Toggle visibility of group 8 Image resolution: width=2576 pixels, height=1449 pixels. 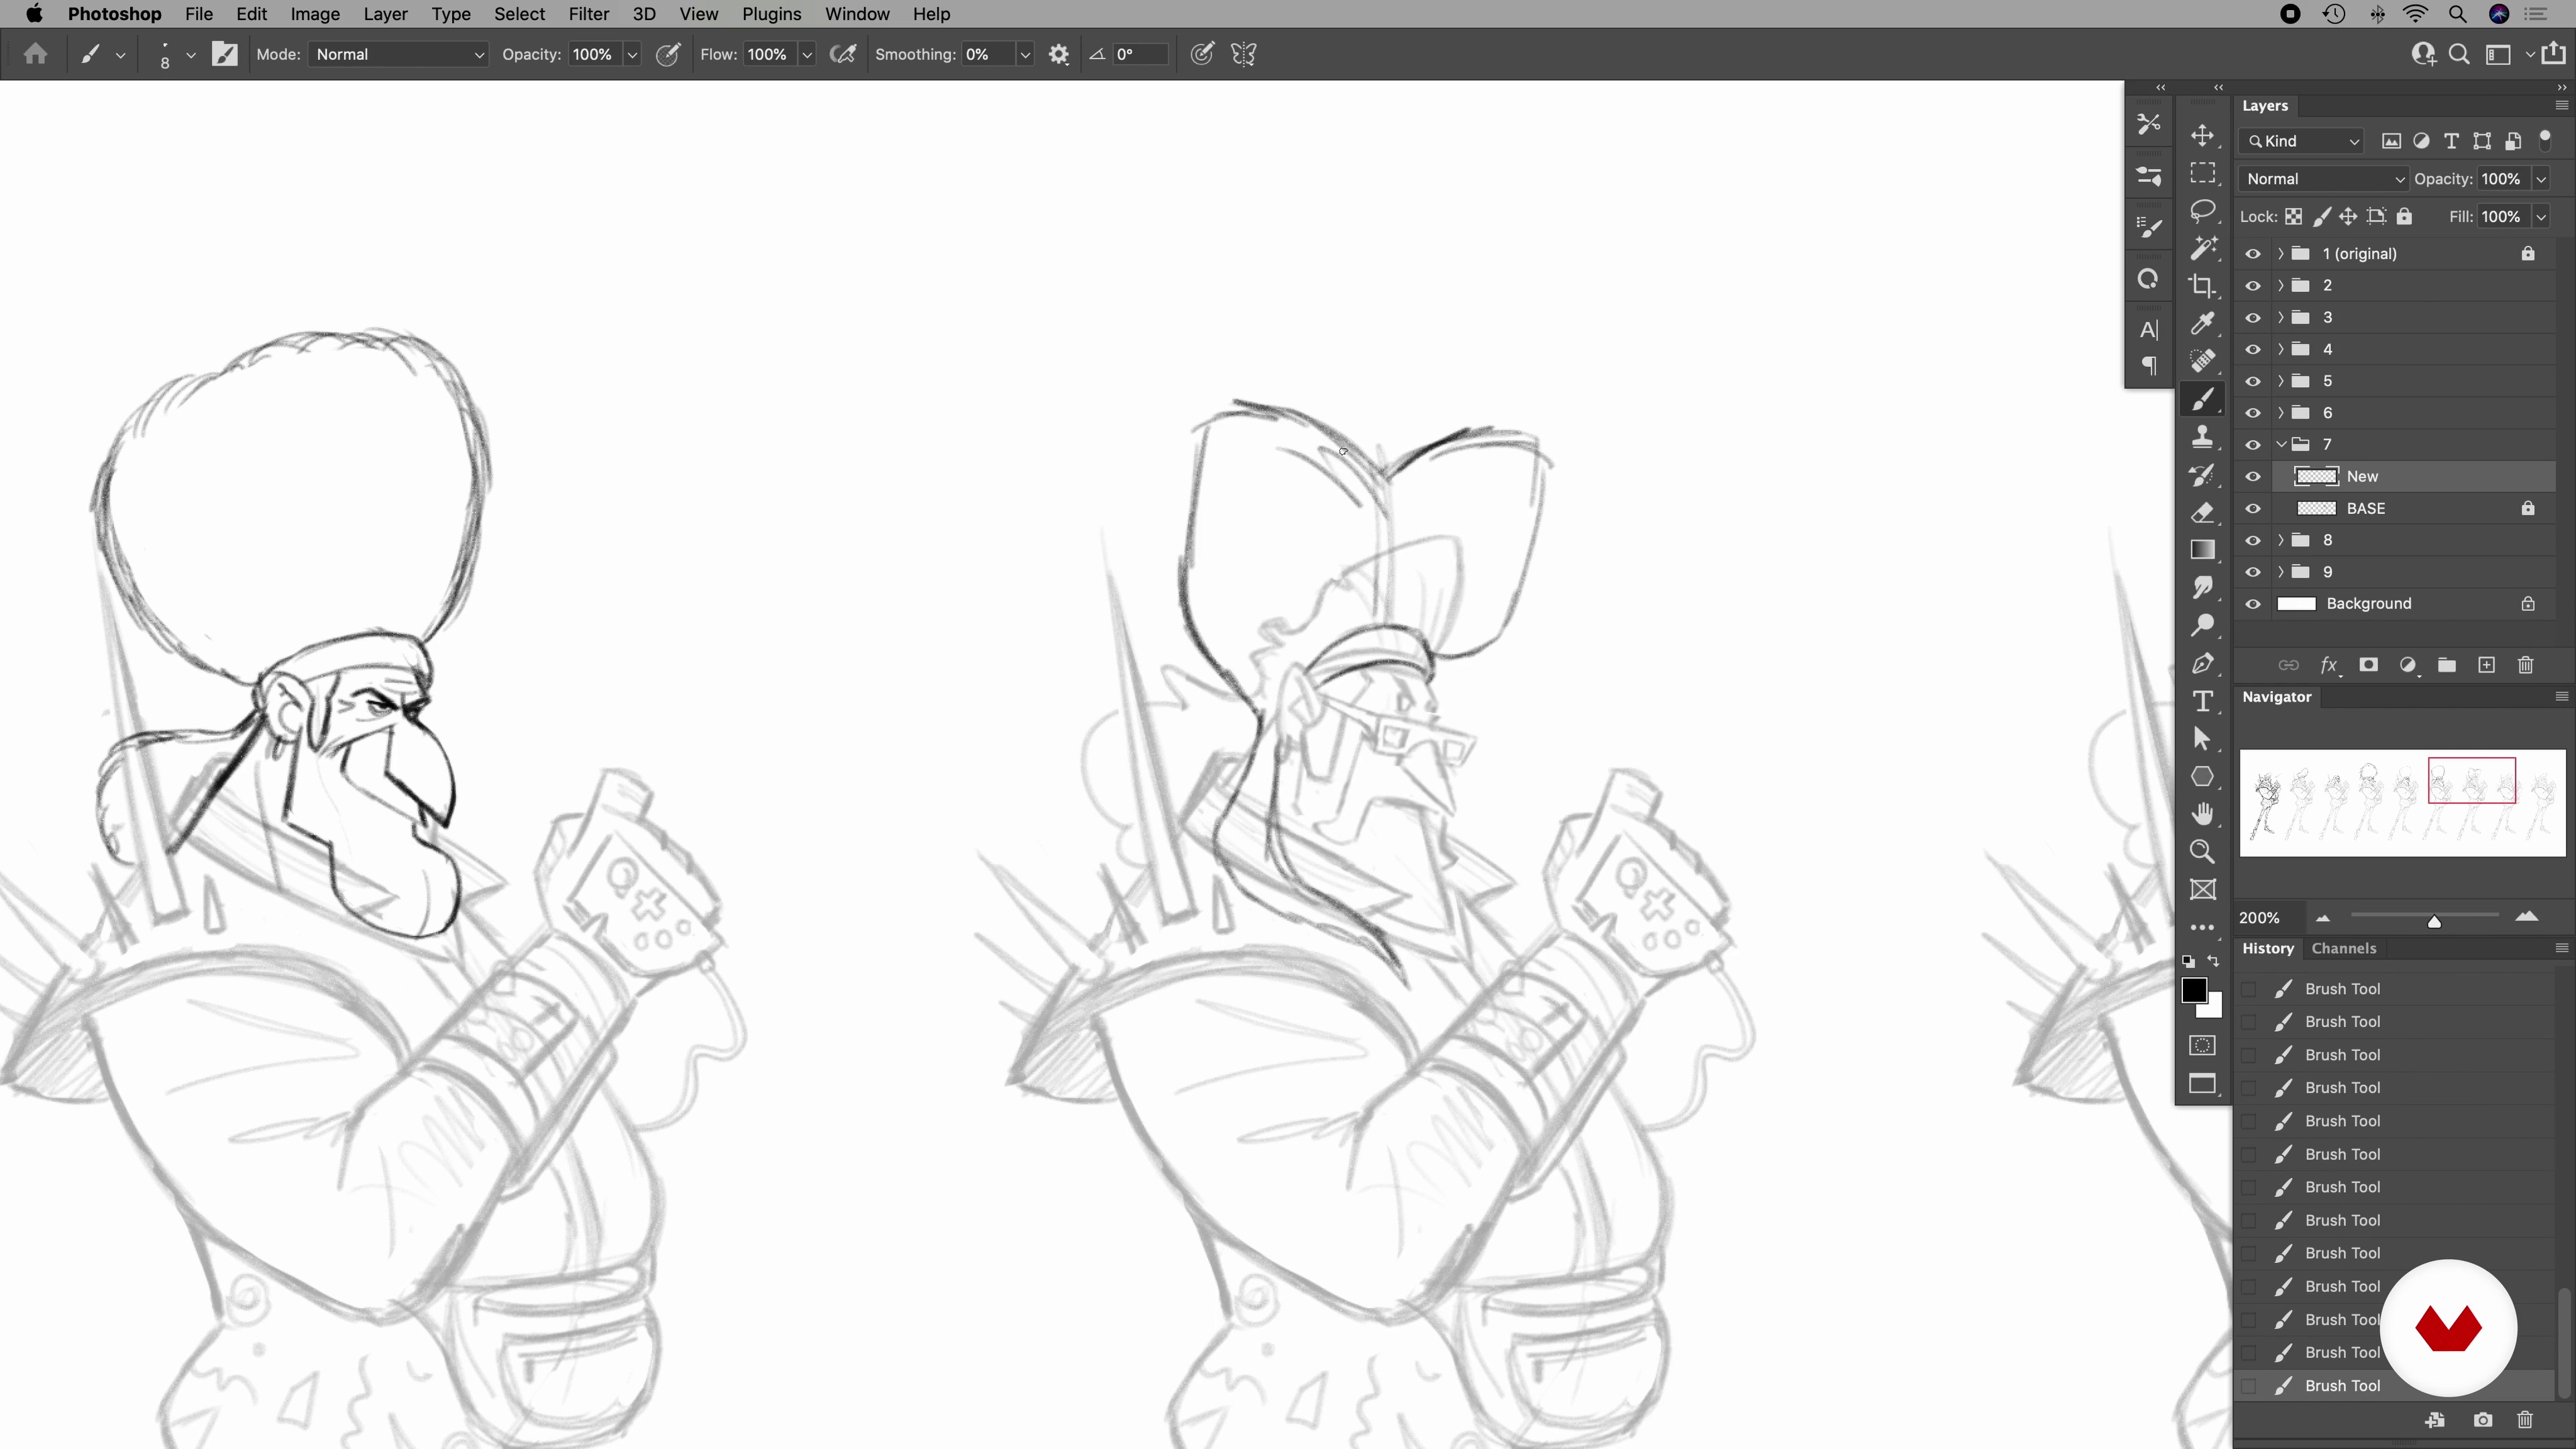pos(2252,541)
